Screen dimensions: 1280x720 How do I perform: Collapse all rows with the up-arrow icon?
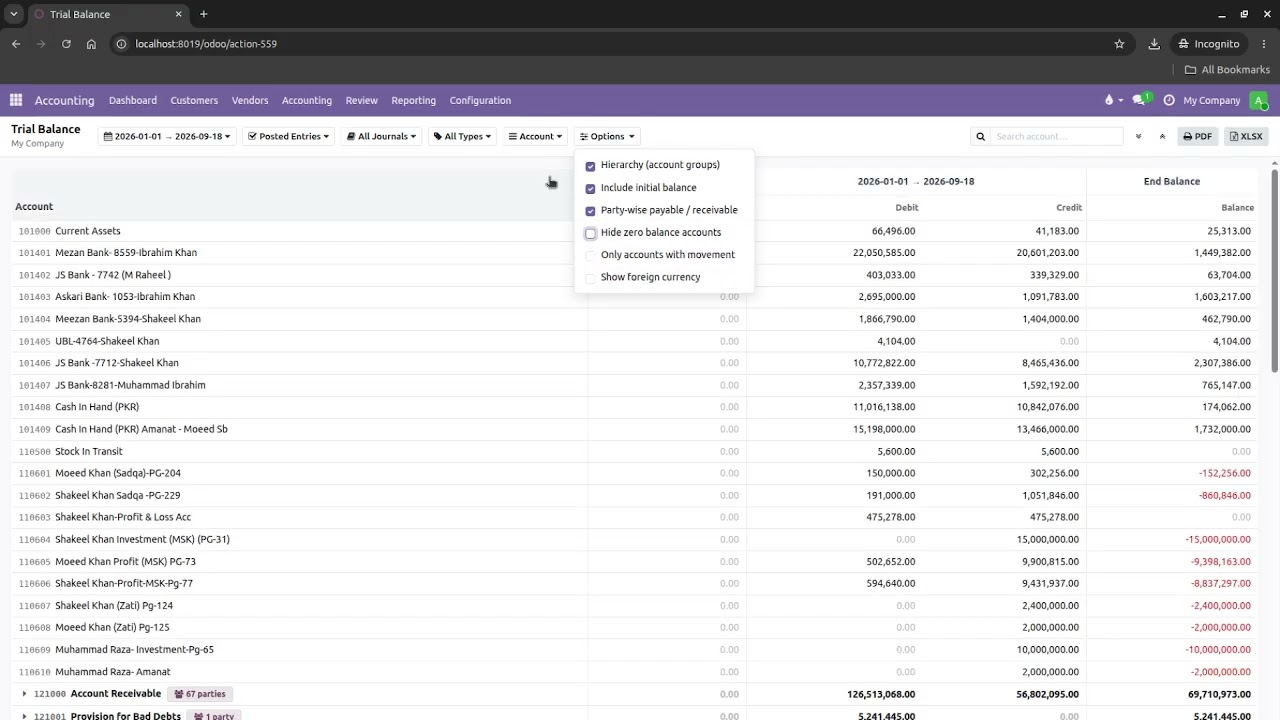1162,136
